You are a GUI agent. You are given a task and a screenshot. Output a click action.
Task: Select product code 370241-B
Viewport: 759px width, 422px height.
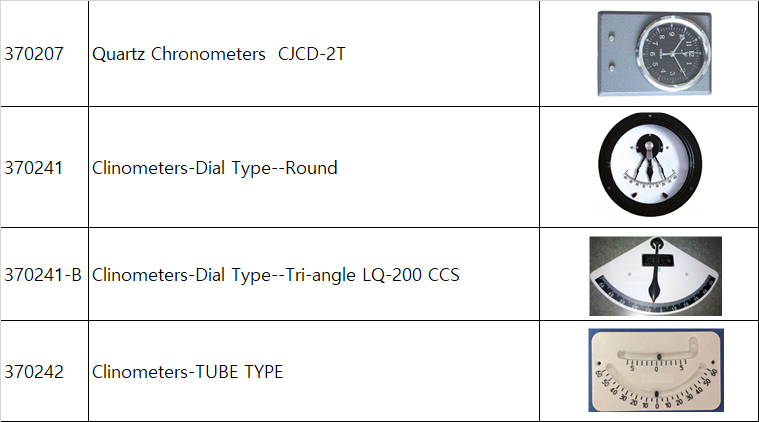tap(43, 274)
